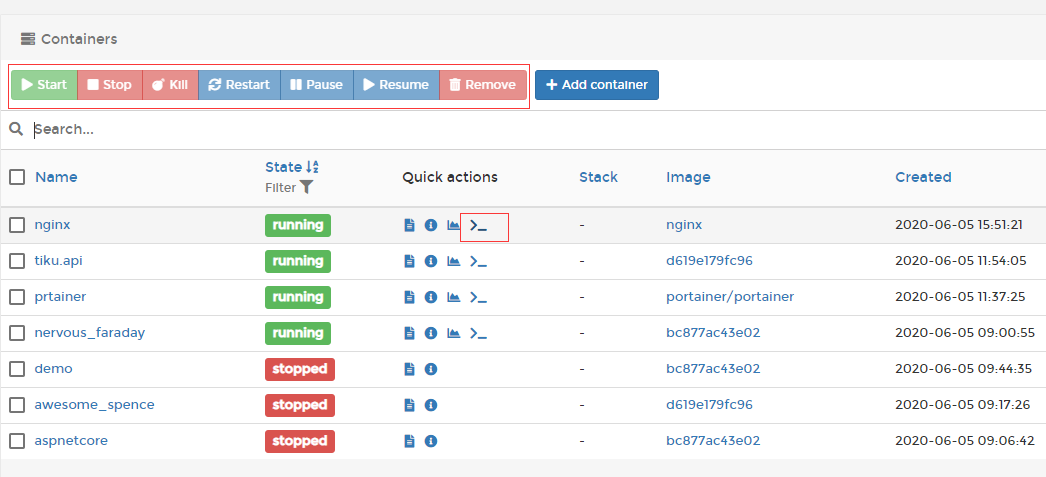
Task: Sort by the Stack column header
Action: tap(598, 177)
